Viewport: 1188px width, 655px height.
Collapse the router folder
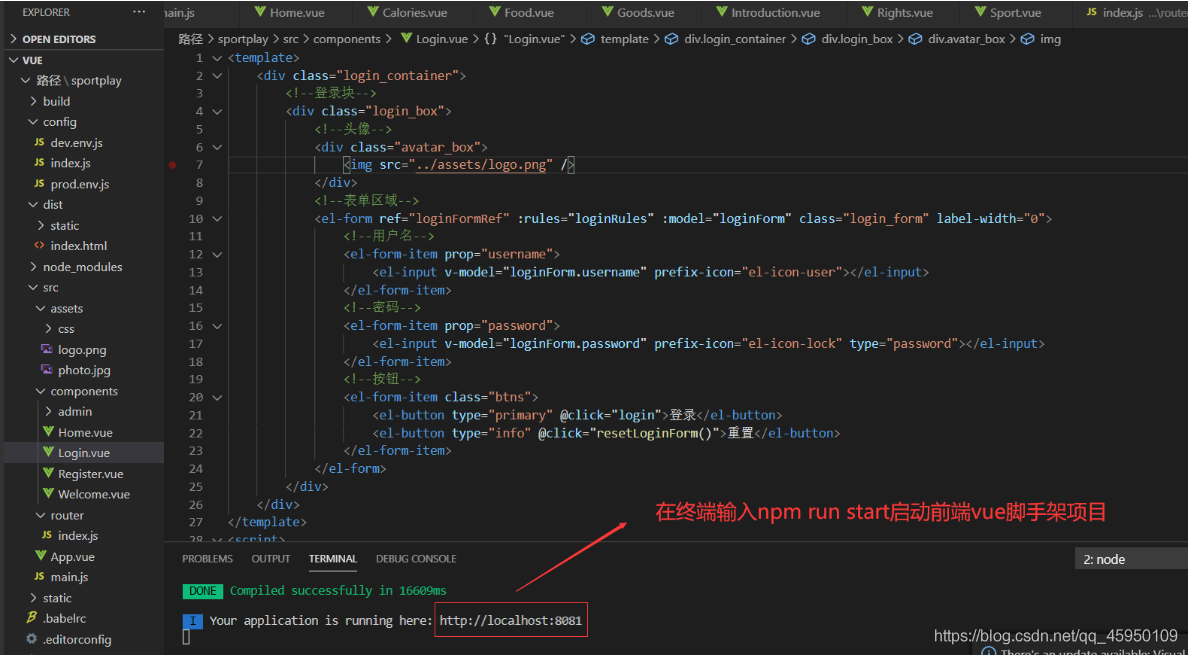pos(41,515)
